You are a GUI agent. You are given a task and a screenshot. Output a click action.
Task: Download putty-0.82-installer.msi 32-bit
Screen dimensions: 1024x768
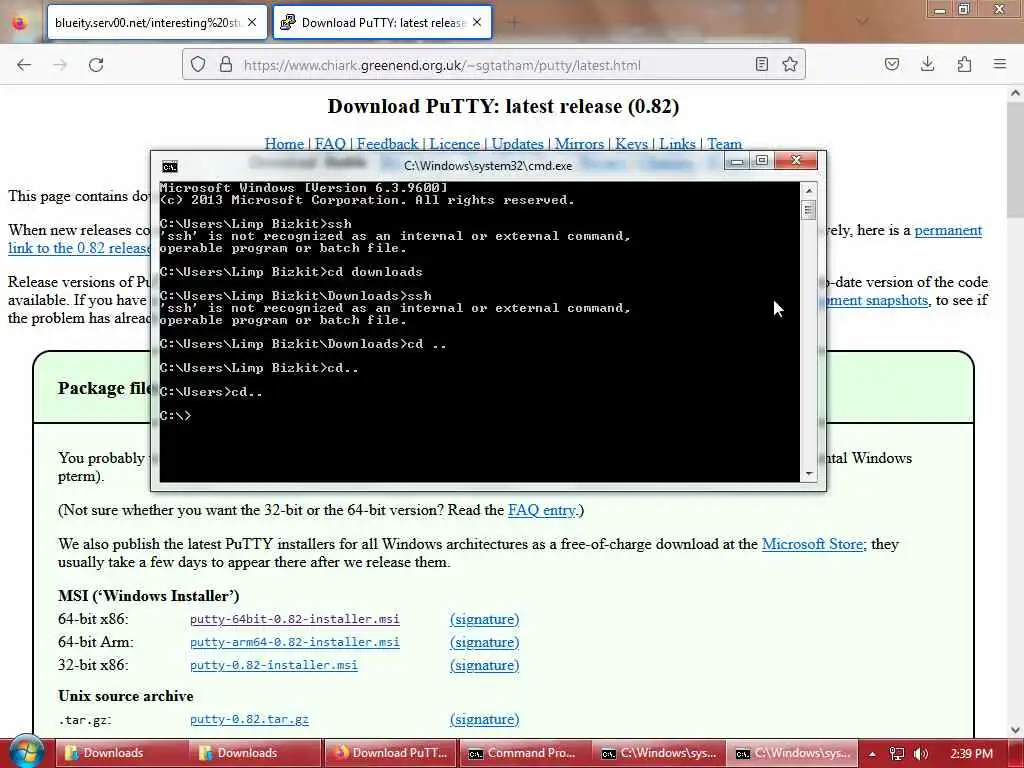coord(274,665)
